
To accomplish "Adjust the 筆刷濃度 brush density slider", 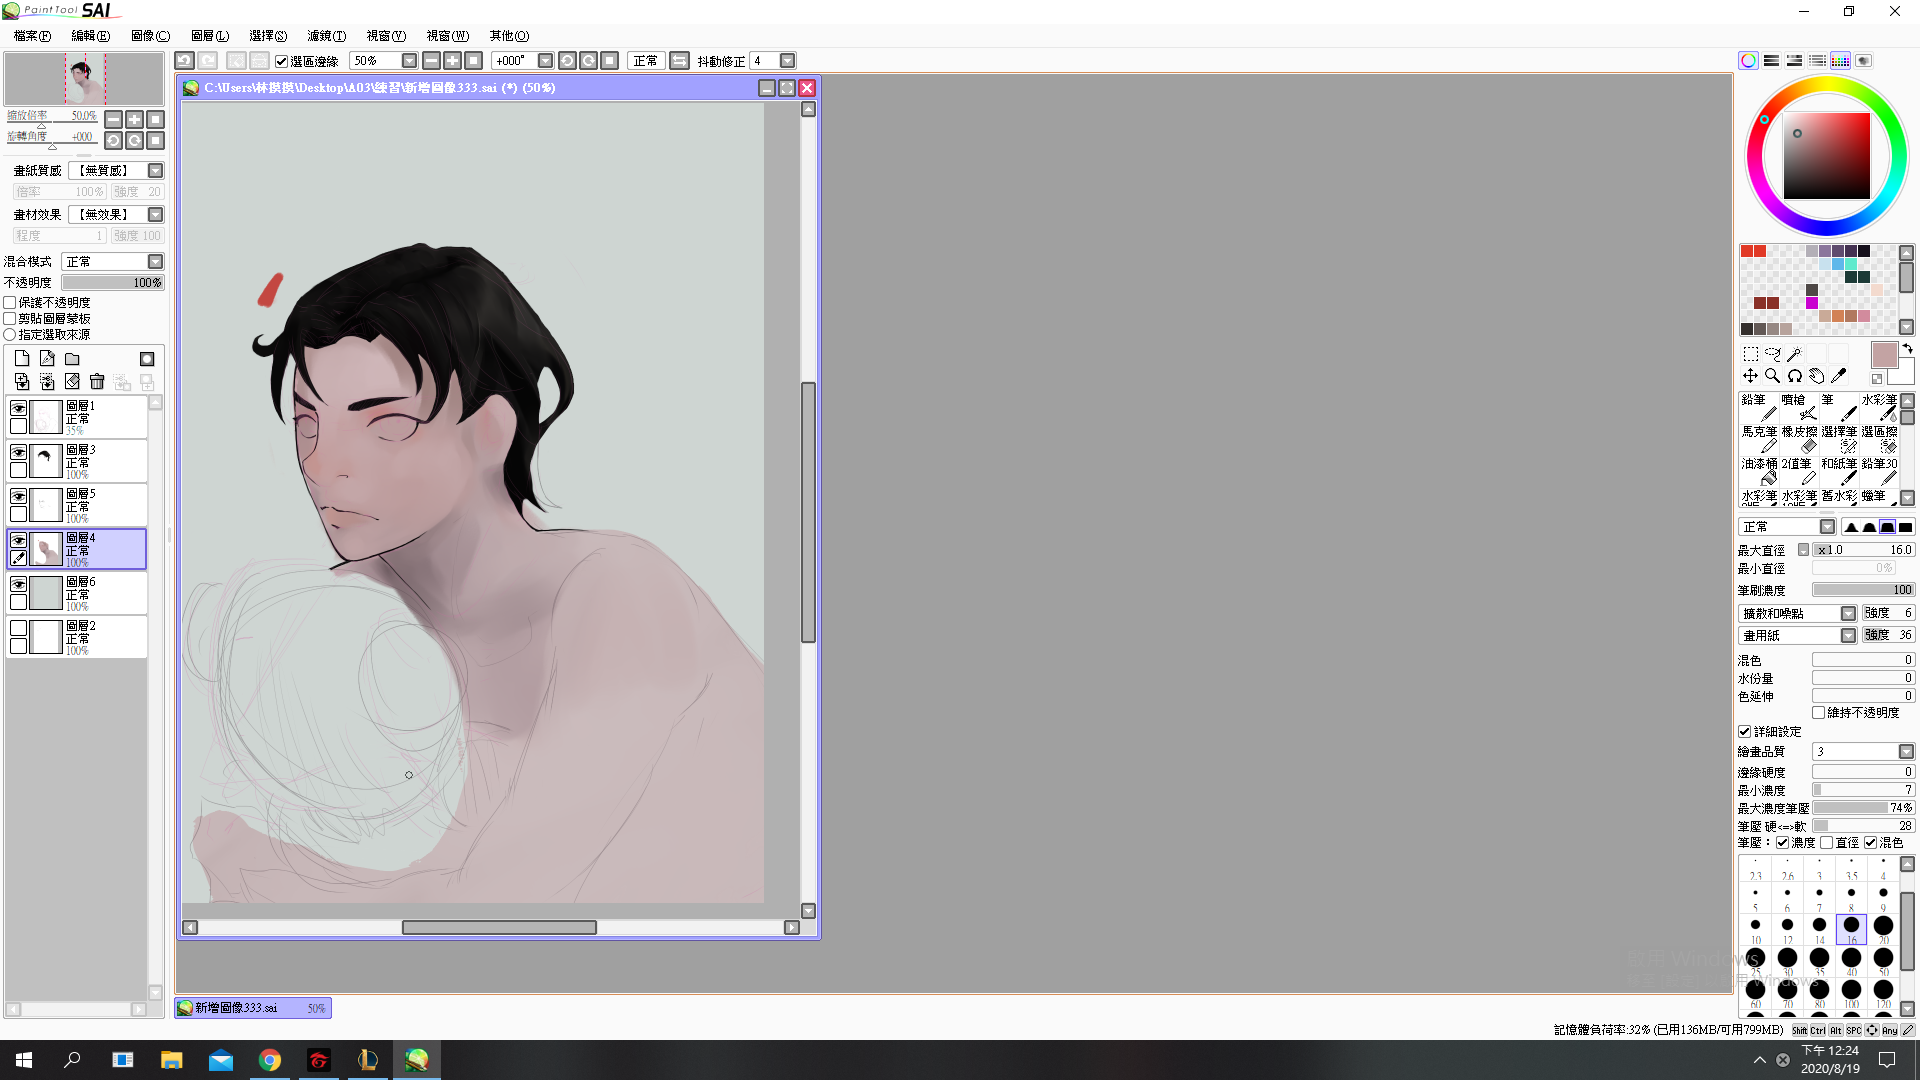I will point(1863,590).
